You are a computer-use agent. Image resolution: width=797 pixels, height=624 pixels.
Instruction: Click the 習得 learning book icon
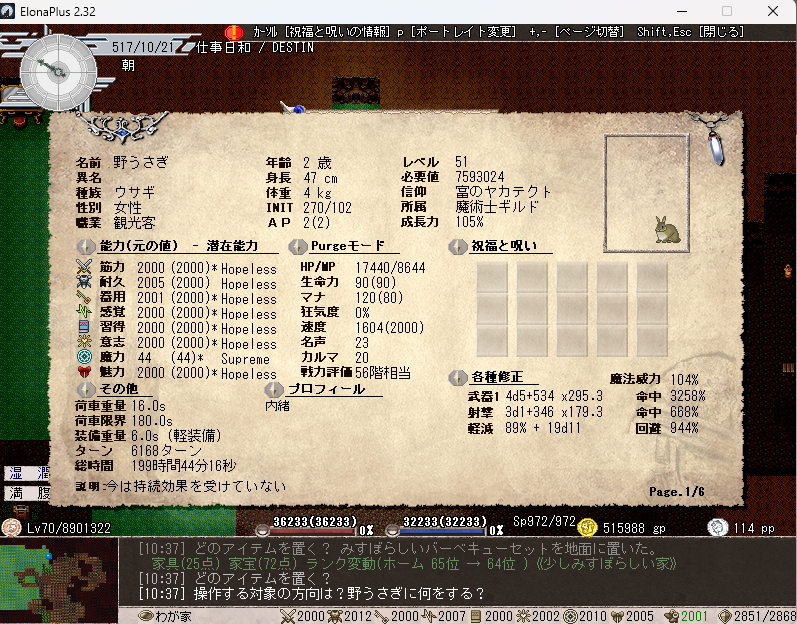coord(84,327)
